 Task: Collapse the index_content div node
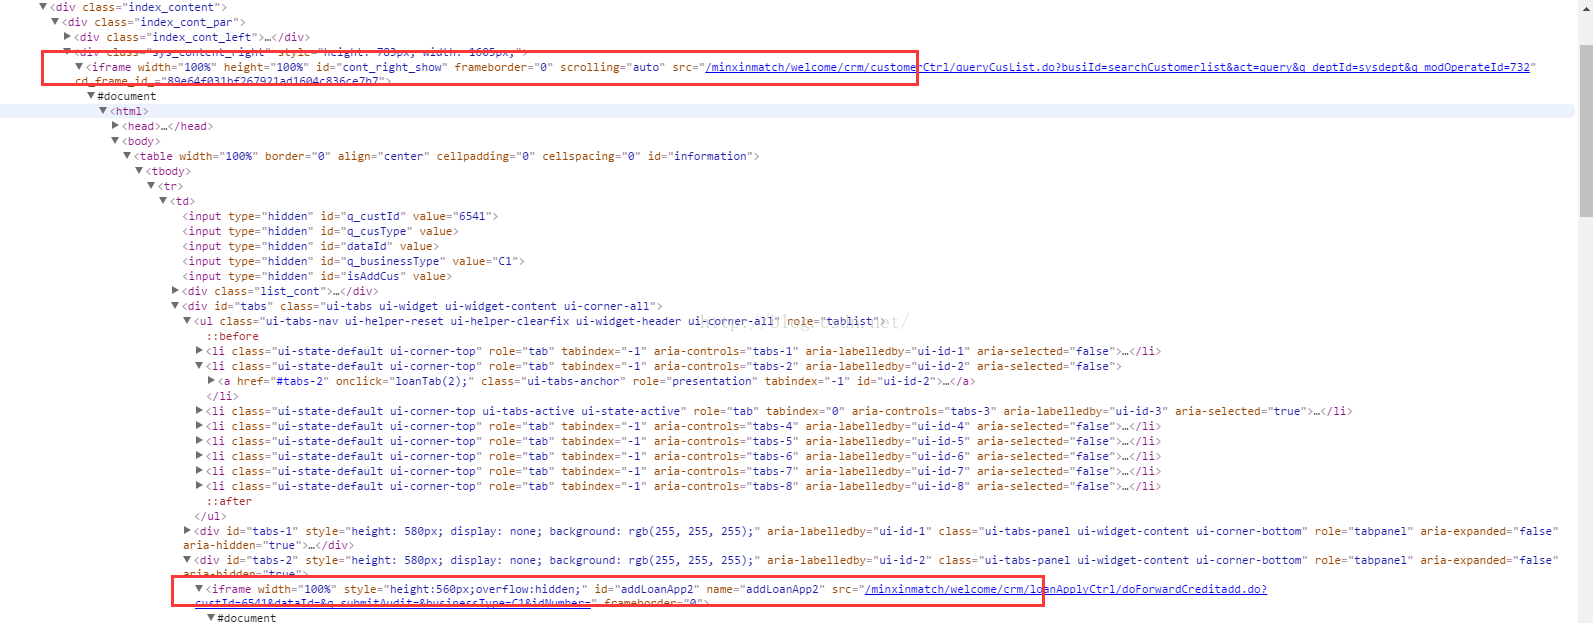[x=43, y=7]
